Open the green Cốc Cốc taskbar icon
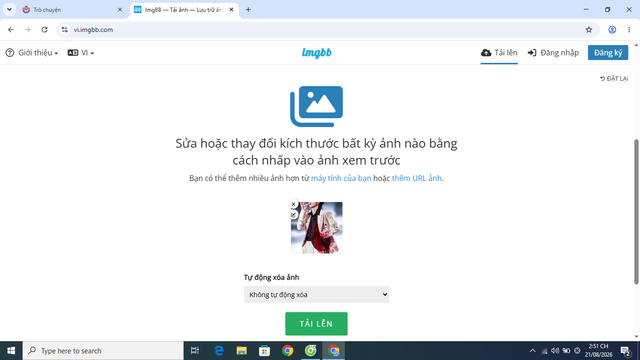 pos(311,351)
